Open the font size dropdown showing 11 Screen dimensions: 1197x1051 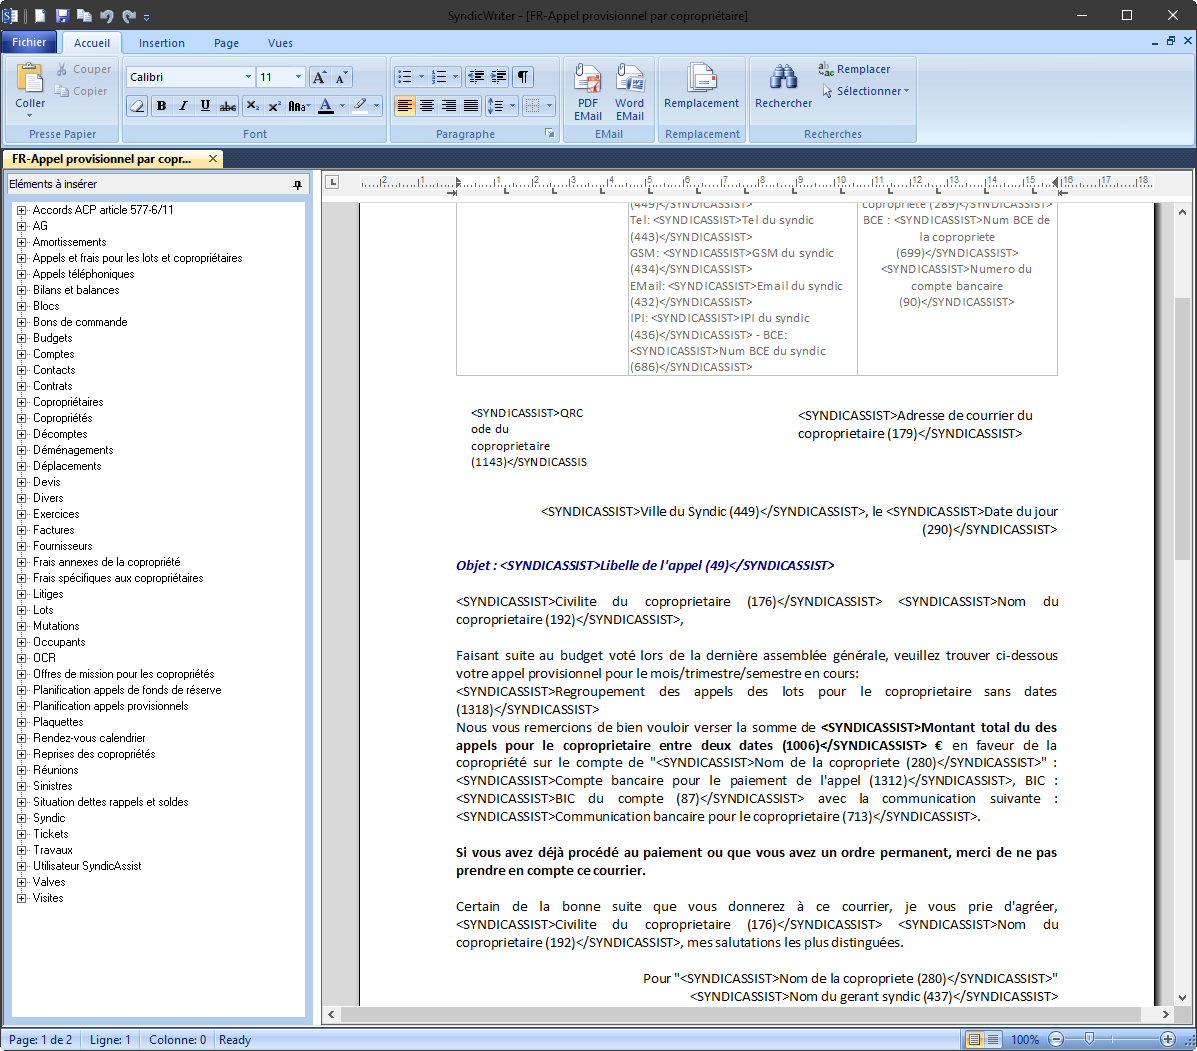pos(298,77)
